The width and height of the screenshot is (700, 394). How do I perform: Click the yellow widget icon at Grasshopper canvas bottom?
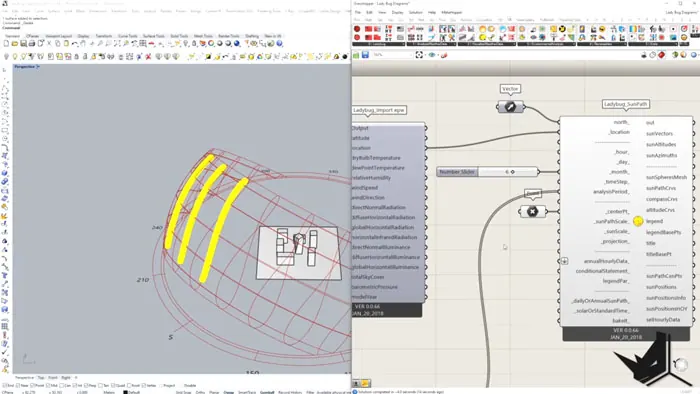[365, 383]
